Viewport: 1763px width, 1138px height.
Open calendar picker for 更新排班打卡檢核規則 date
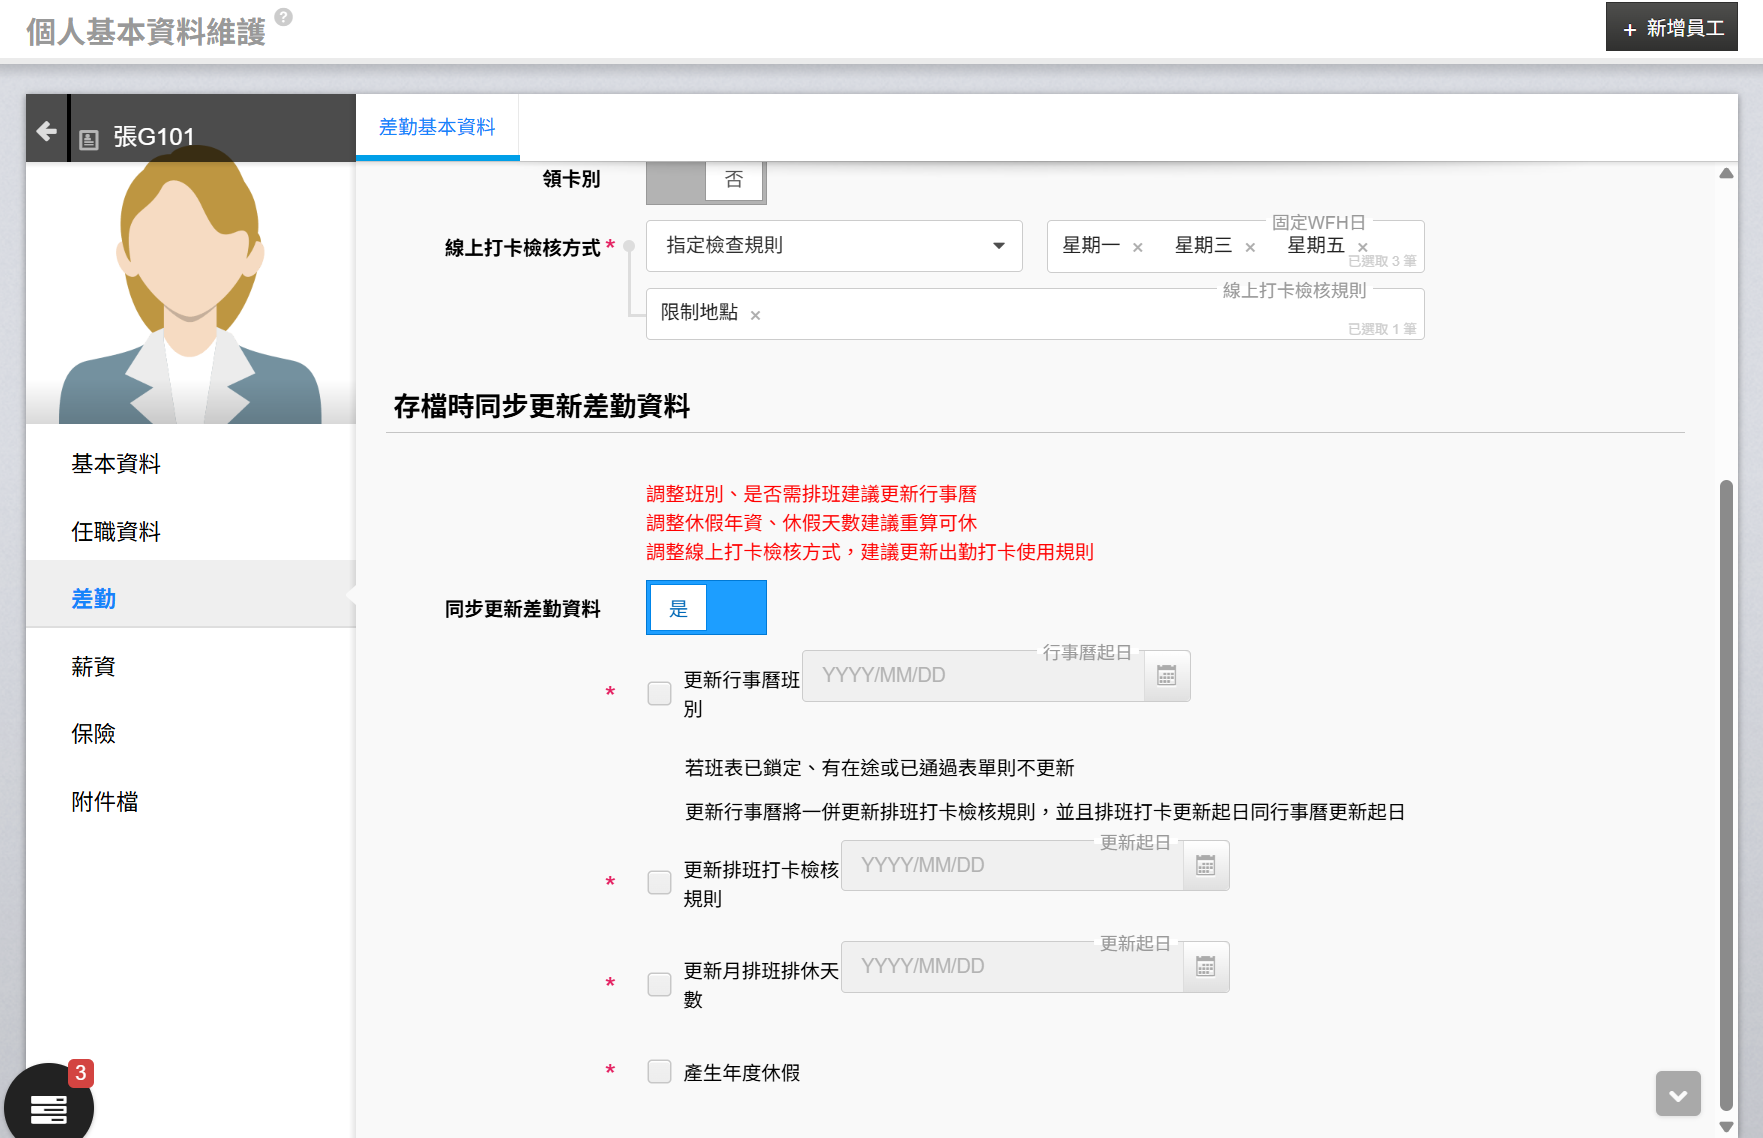point(1205,866)
